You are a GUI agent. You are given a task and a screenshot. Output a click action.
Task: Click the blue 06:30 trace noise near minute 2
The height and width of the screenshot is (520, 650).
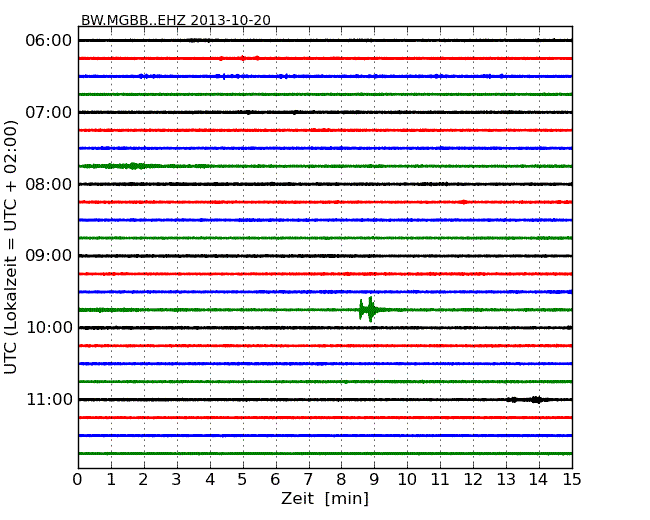[143, 76]
